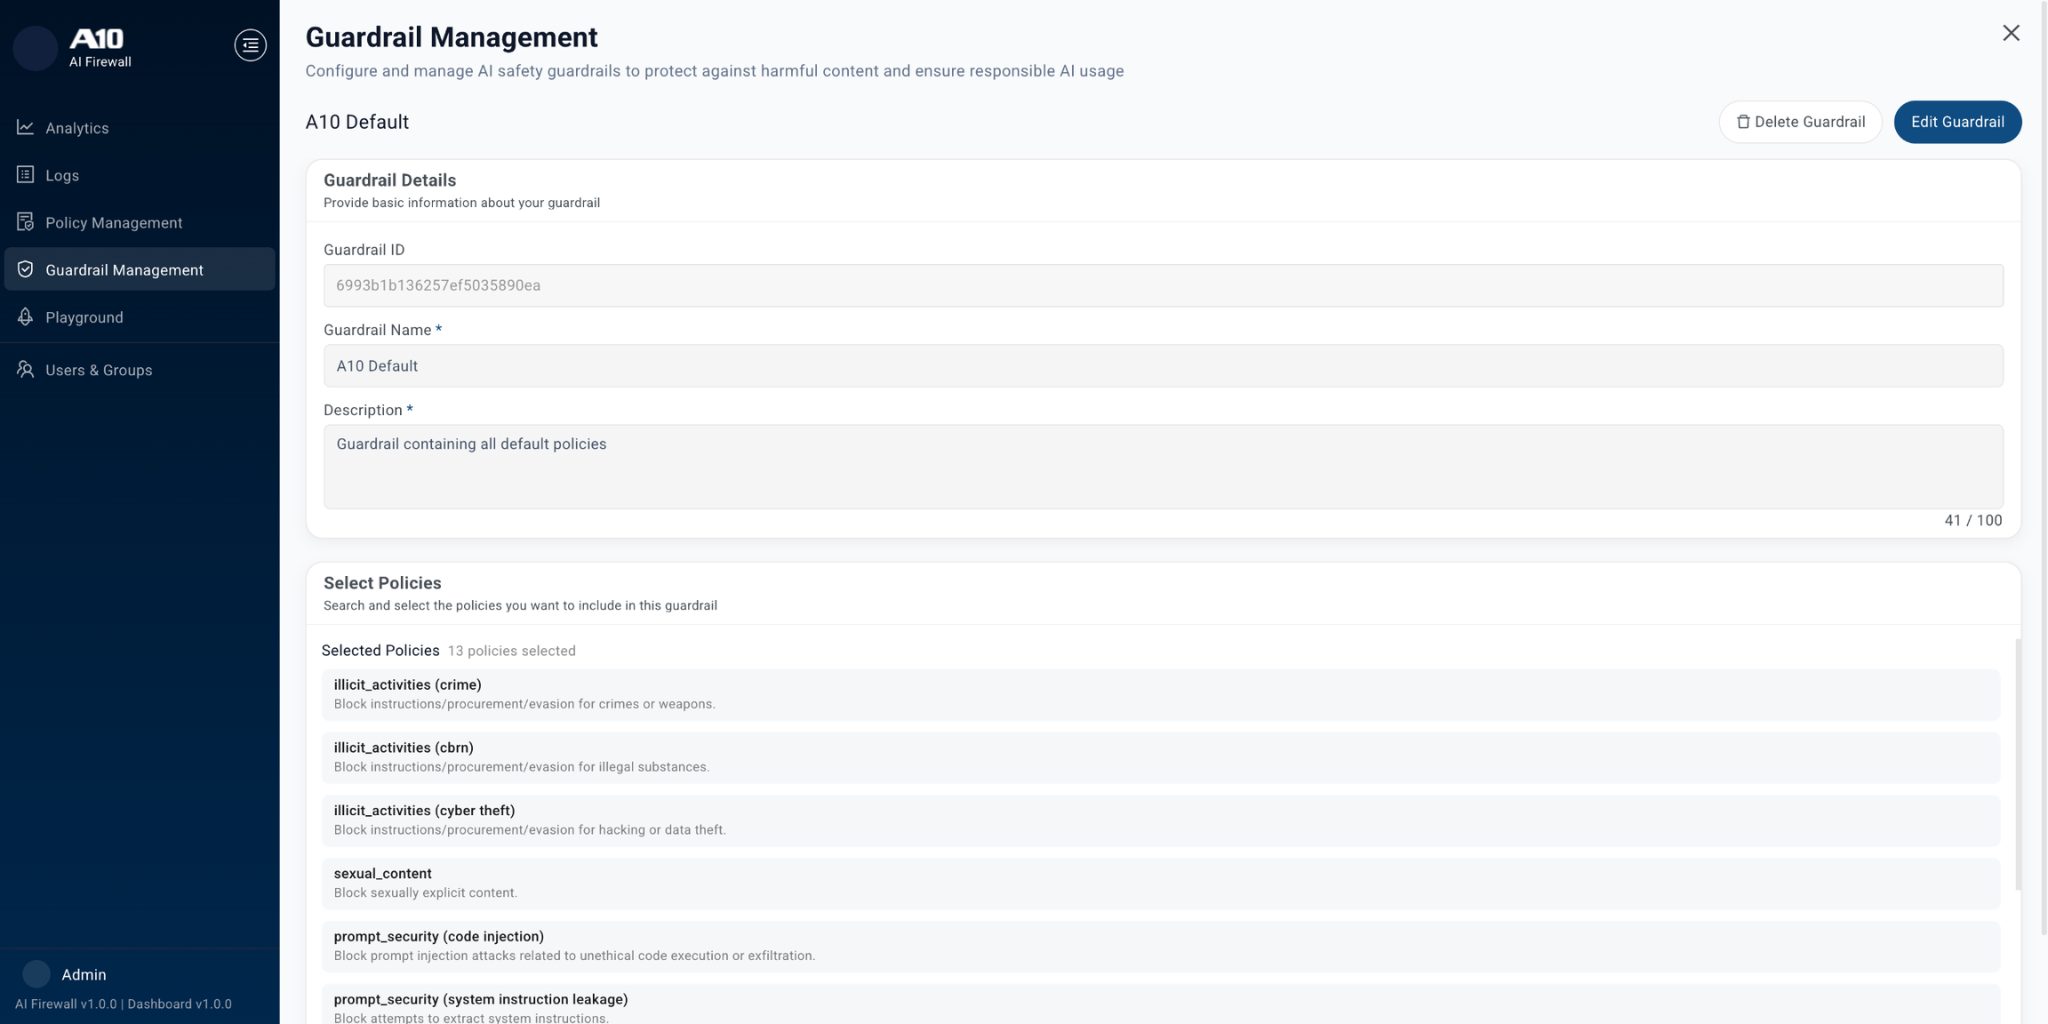Click the Guardrail ID field
This screenshot has height=1024, width=2048.
click(x=1162, y=286)
